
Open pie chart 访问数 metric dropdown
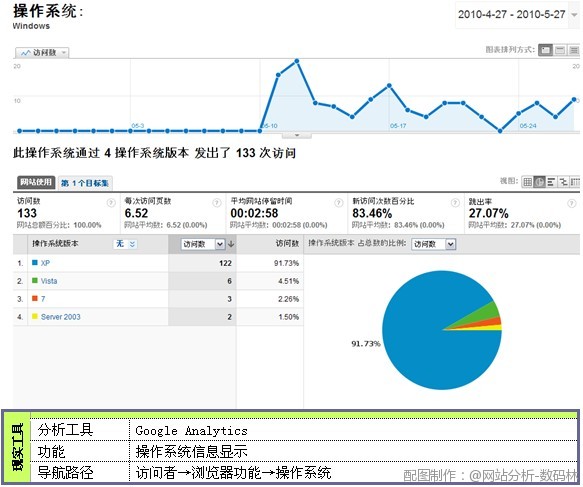[x=434, y=244]
